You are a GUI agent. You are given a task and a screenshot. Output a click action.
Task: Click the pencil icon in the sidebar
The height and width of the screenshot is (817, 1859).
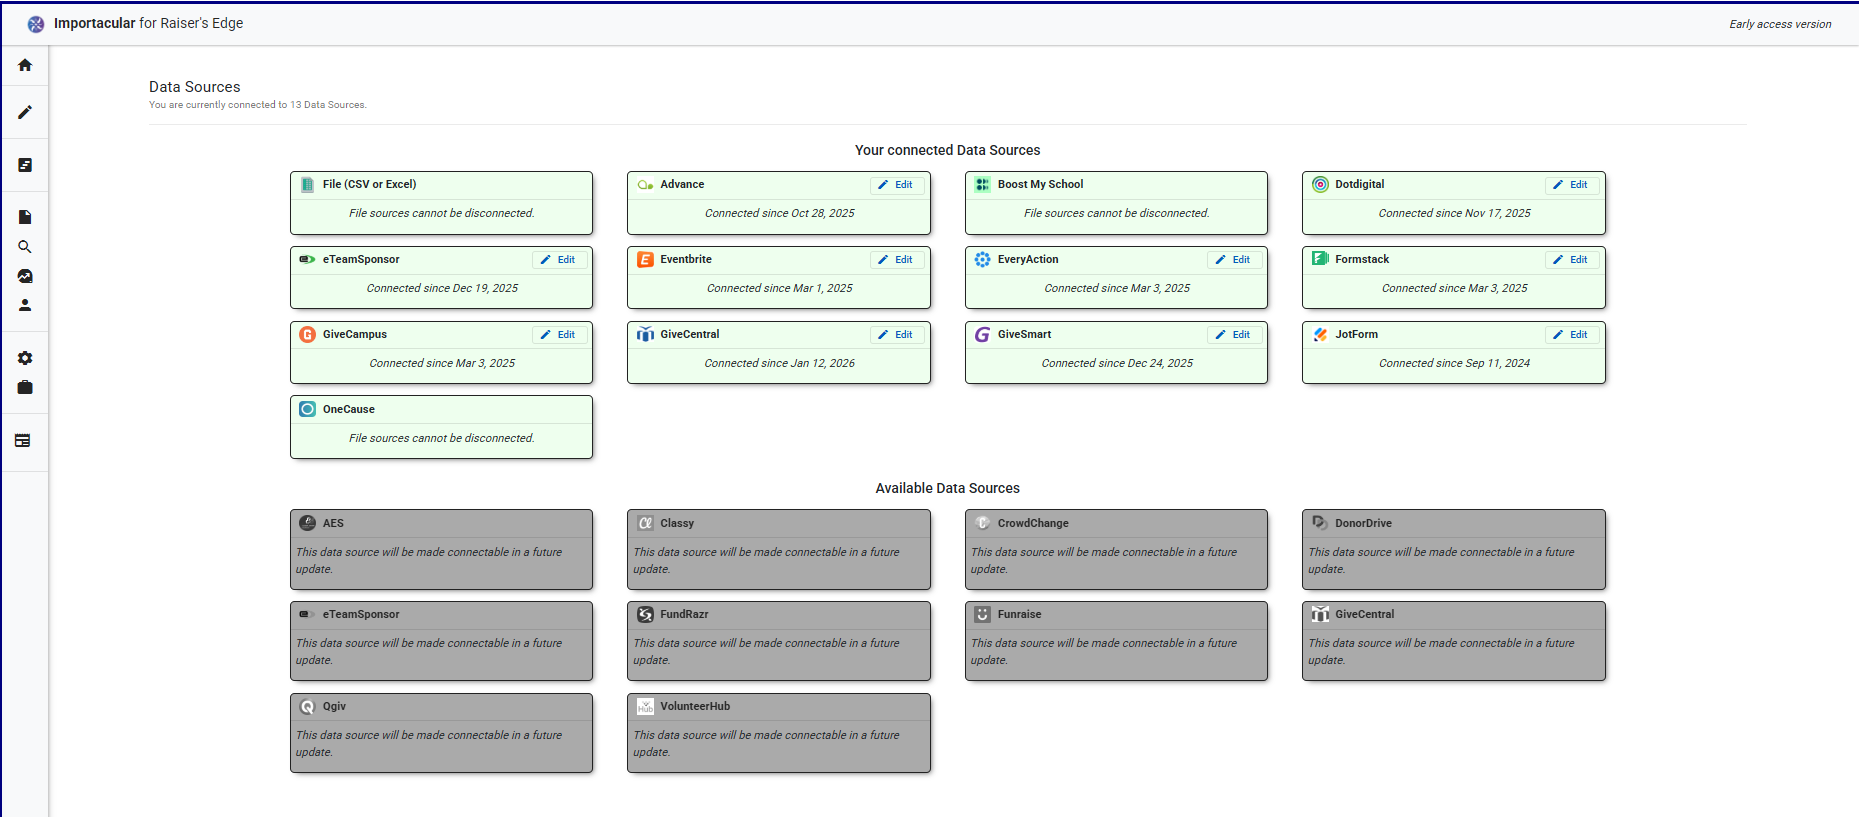(25, 112)
